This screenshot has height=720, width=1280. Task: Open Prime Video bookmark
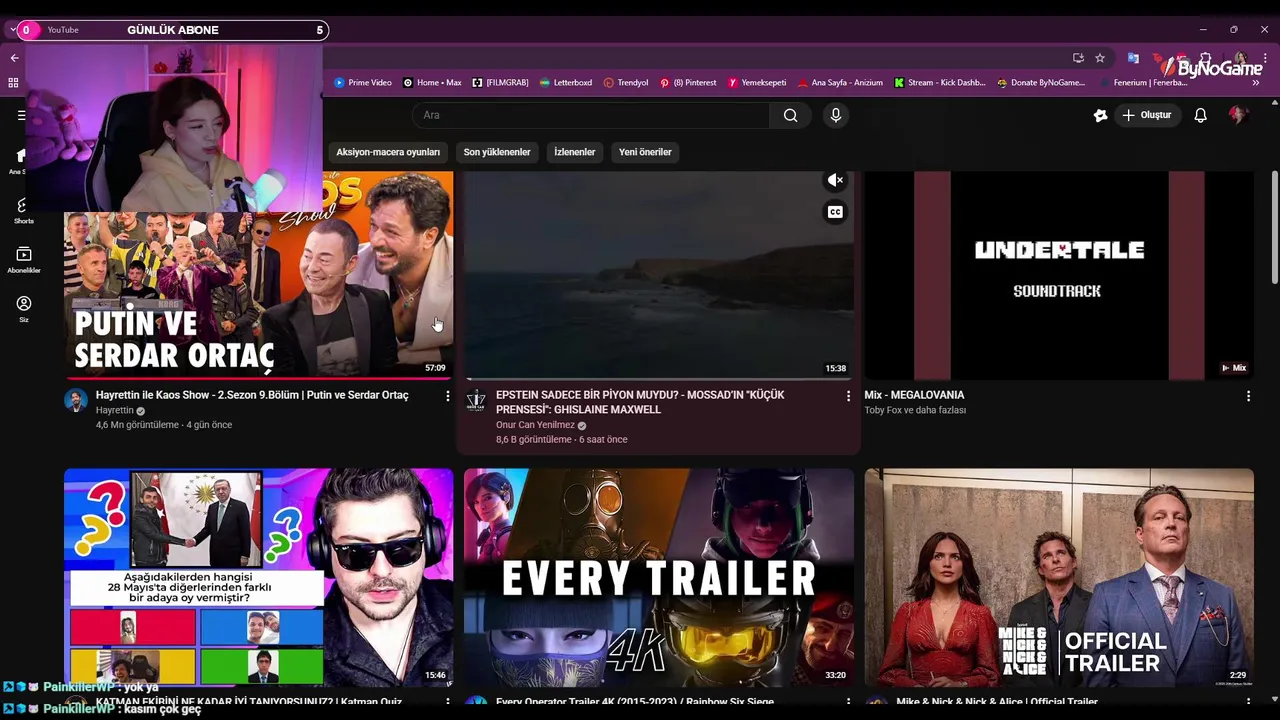tap(363, 83)
